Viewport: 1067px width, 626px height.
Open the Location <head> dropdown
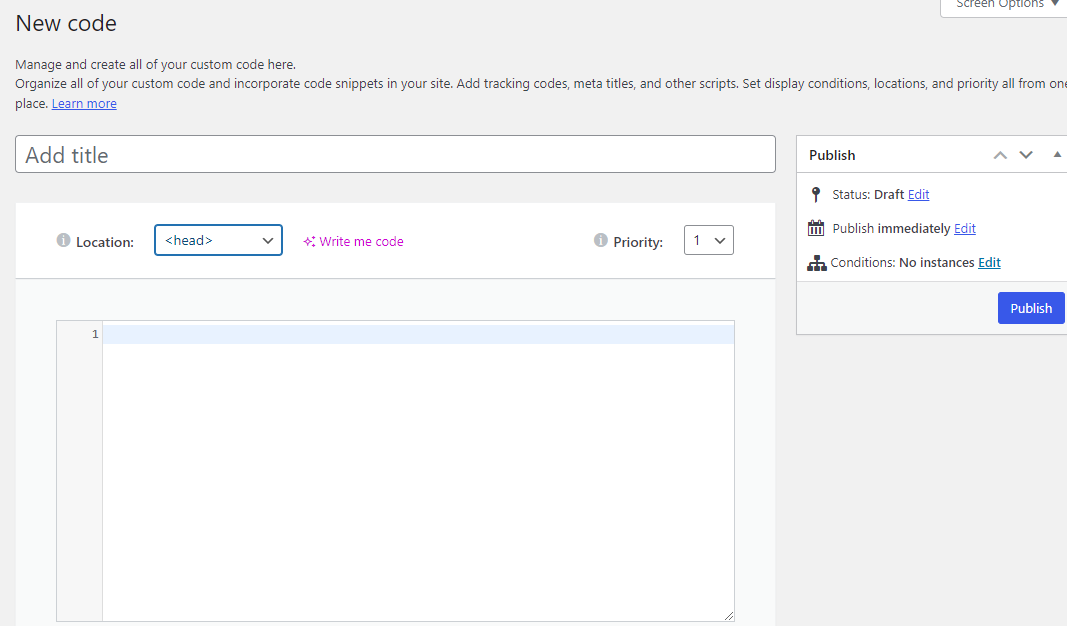pos(218,240)
